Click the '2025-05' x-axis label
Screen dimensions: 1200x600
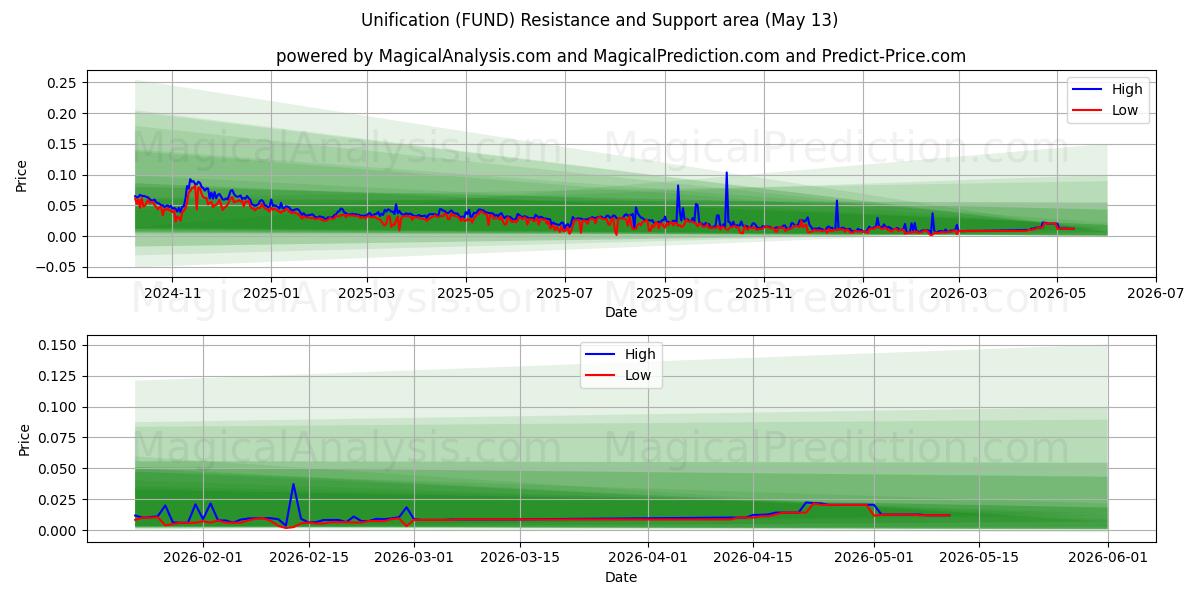[466, 293]
